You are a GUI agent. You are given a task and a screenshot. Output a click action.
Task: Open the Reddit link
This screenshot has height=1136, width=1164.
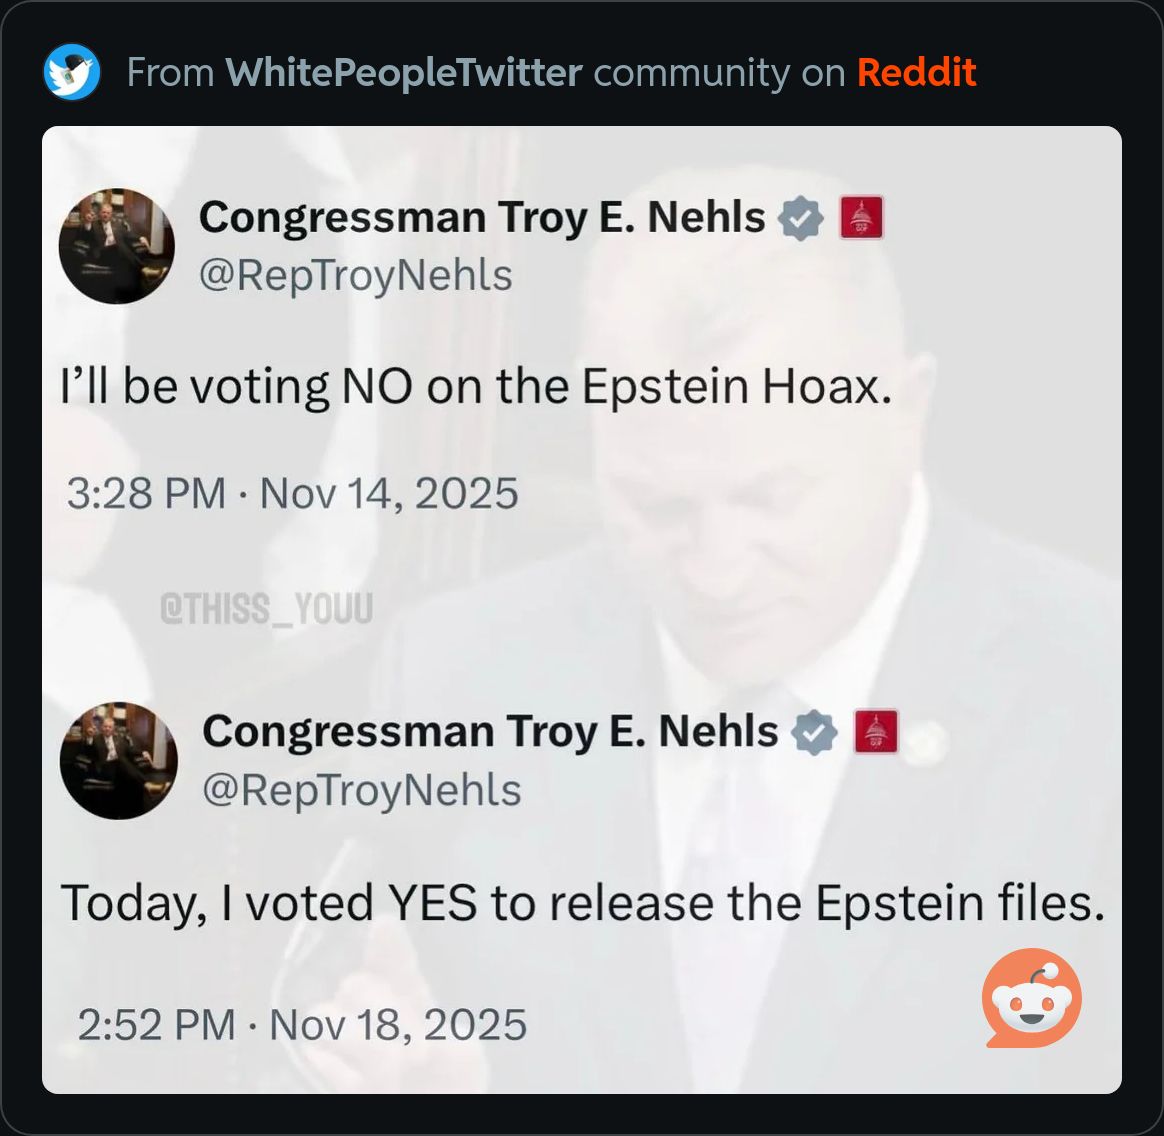(918, 71)
